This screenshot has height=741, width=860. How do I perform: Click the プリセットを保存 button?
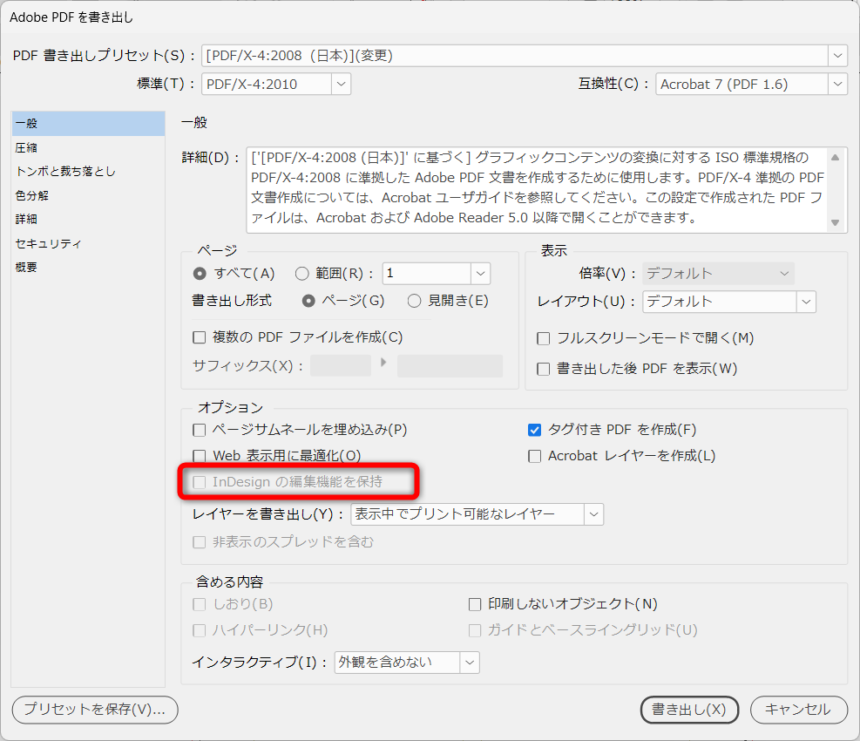[x=94, y=710]
